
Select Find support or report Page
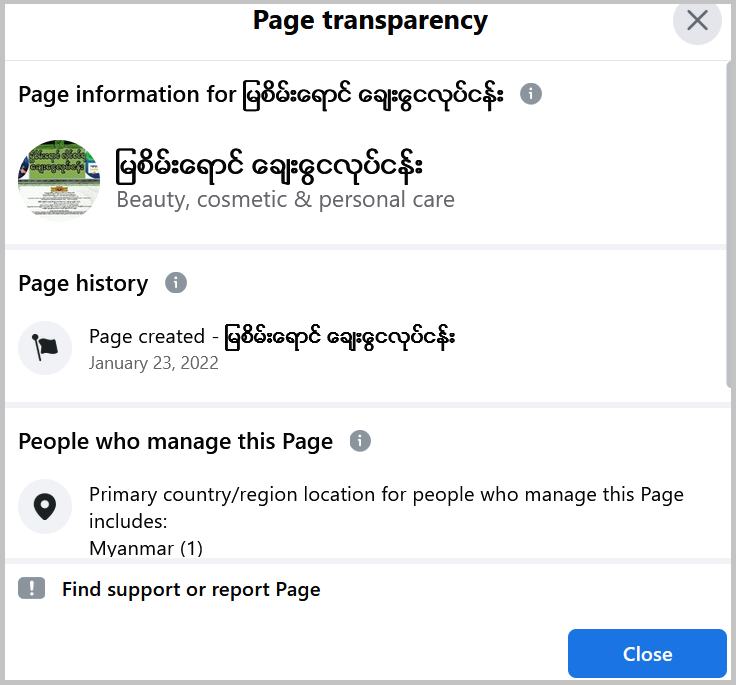coord(191,590)
